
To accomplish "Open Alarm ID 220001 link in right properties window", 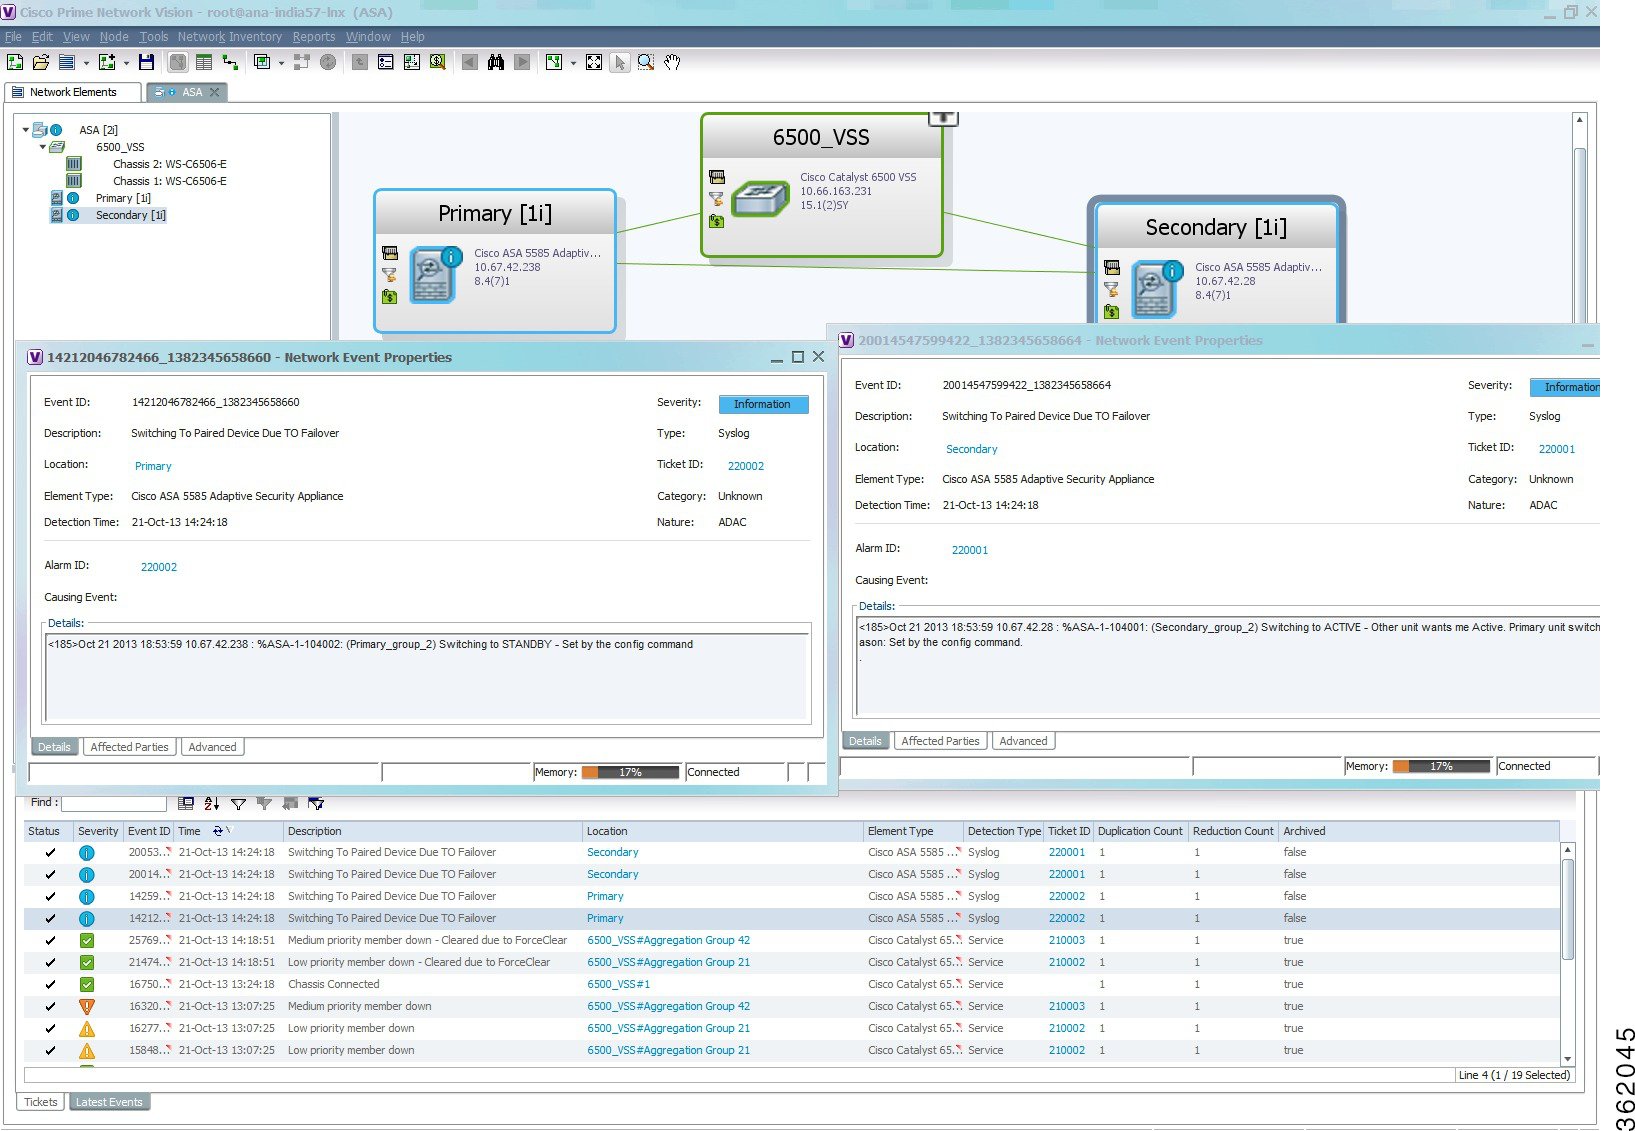I will (970, 550).
